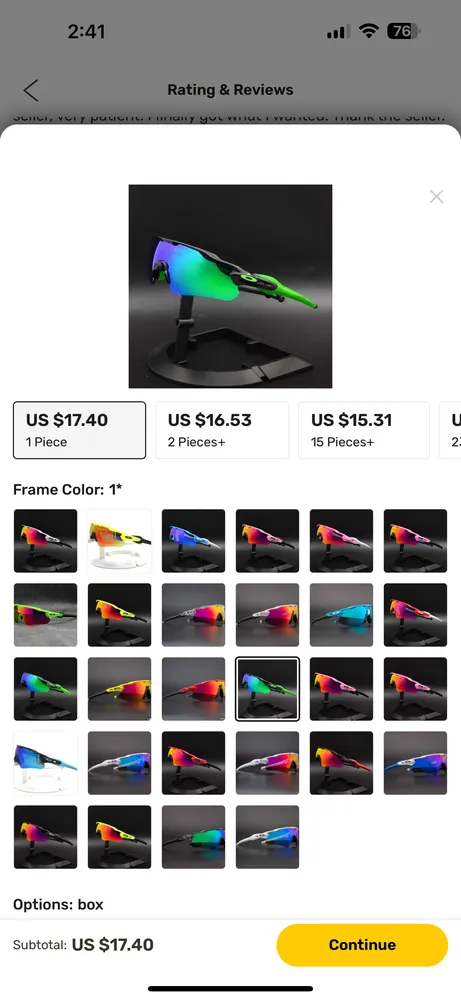Pick the green lens swatch in the bottom row
Viewport: 461px width, 1000px height.
[x=193, y=837]
